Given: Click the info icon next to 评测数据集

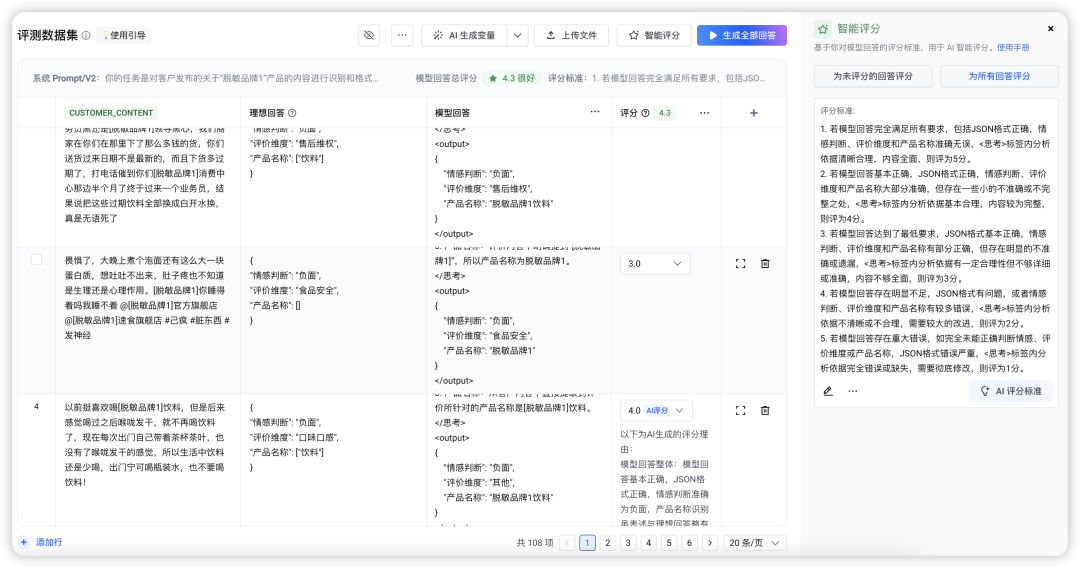Looking at the screenshot, I should (86, 36).
